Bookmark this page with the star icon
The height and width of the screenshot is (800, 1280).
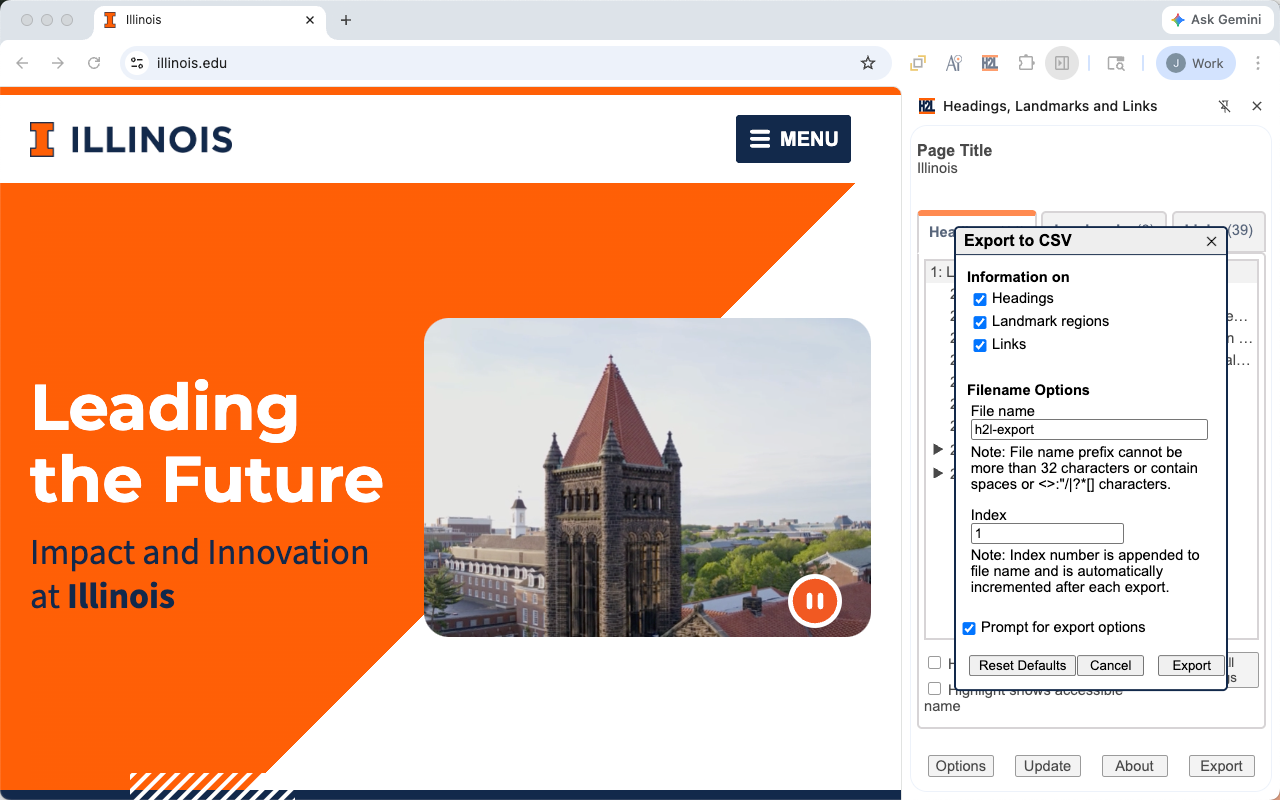pyautogui.click(x=868, y=63)
